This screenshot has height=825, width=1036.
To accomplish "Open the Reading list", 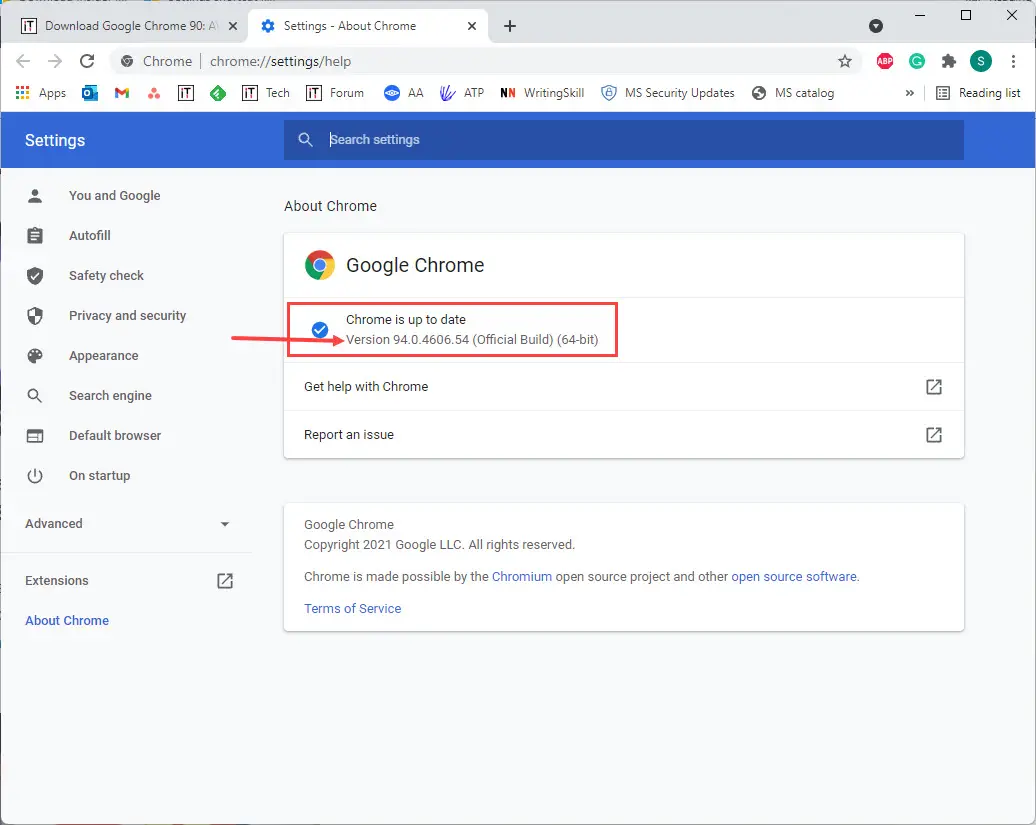I will [979, 93].
